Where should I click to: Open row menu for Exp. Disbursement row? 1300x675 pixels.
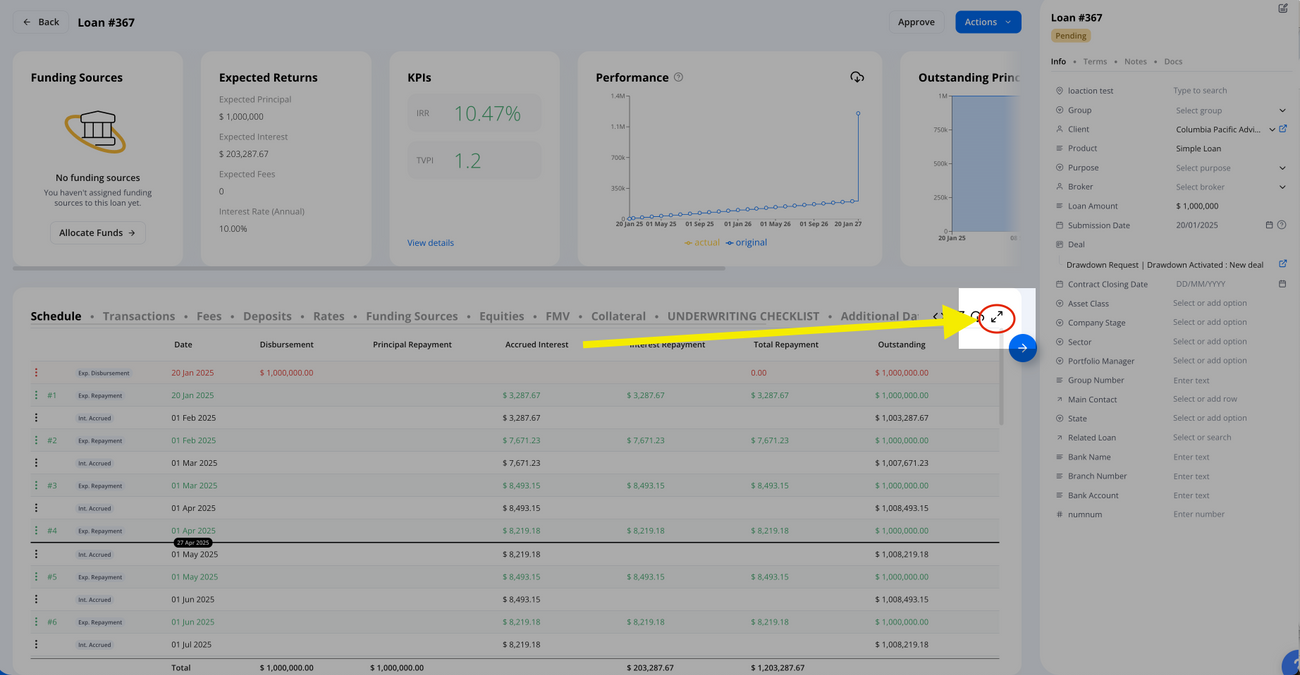click(x=36, y=373)
